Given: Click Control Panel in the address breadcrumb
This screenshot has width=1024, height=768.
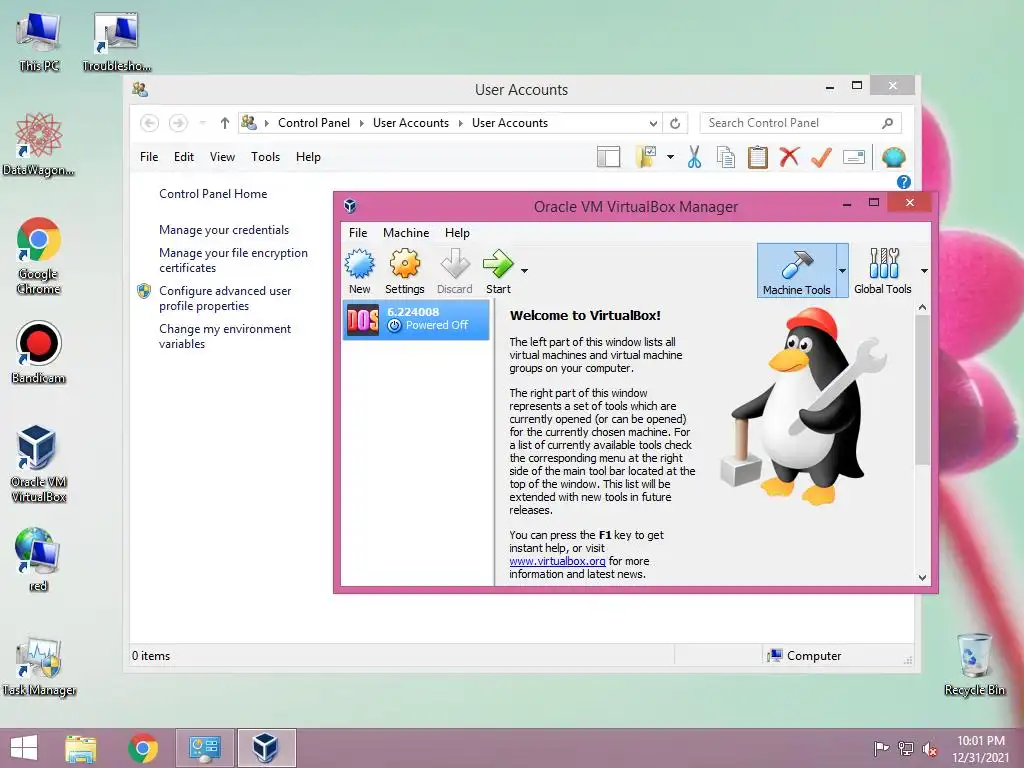Looking at the screenshot, I should (313, 123).
